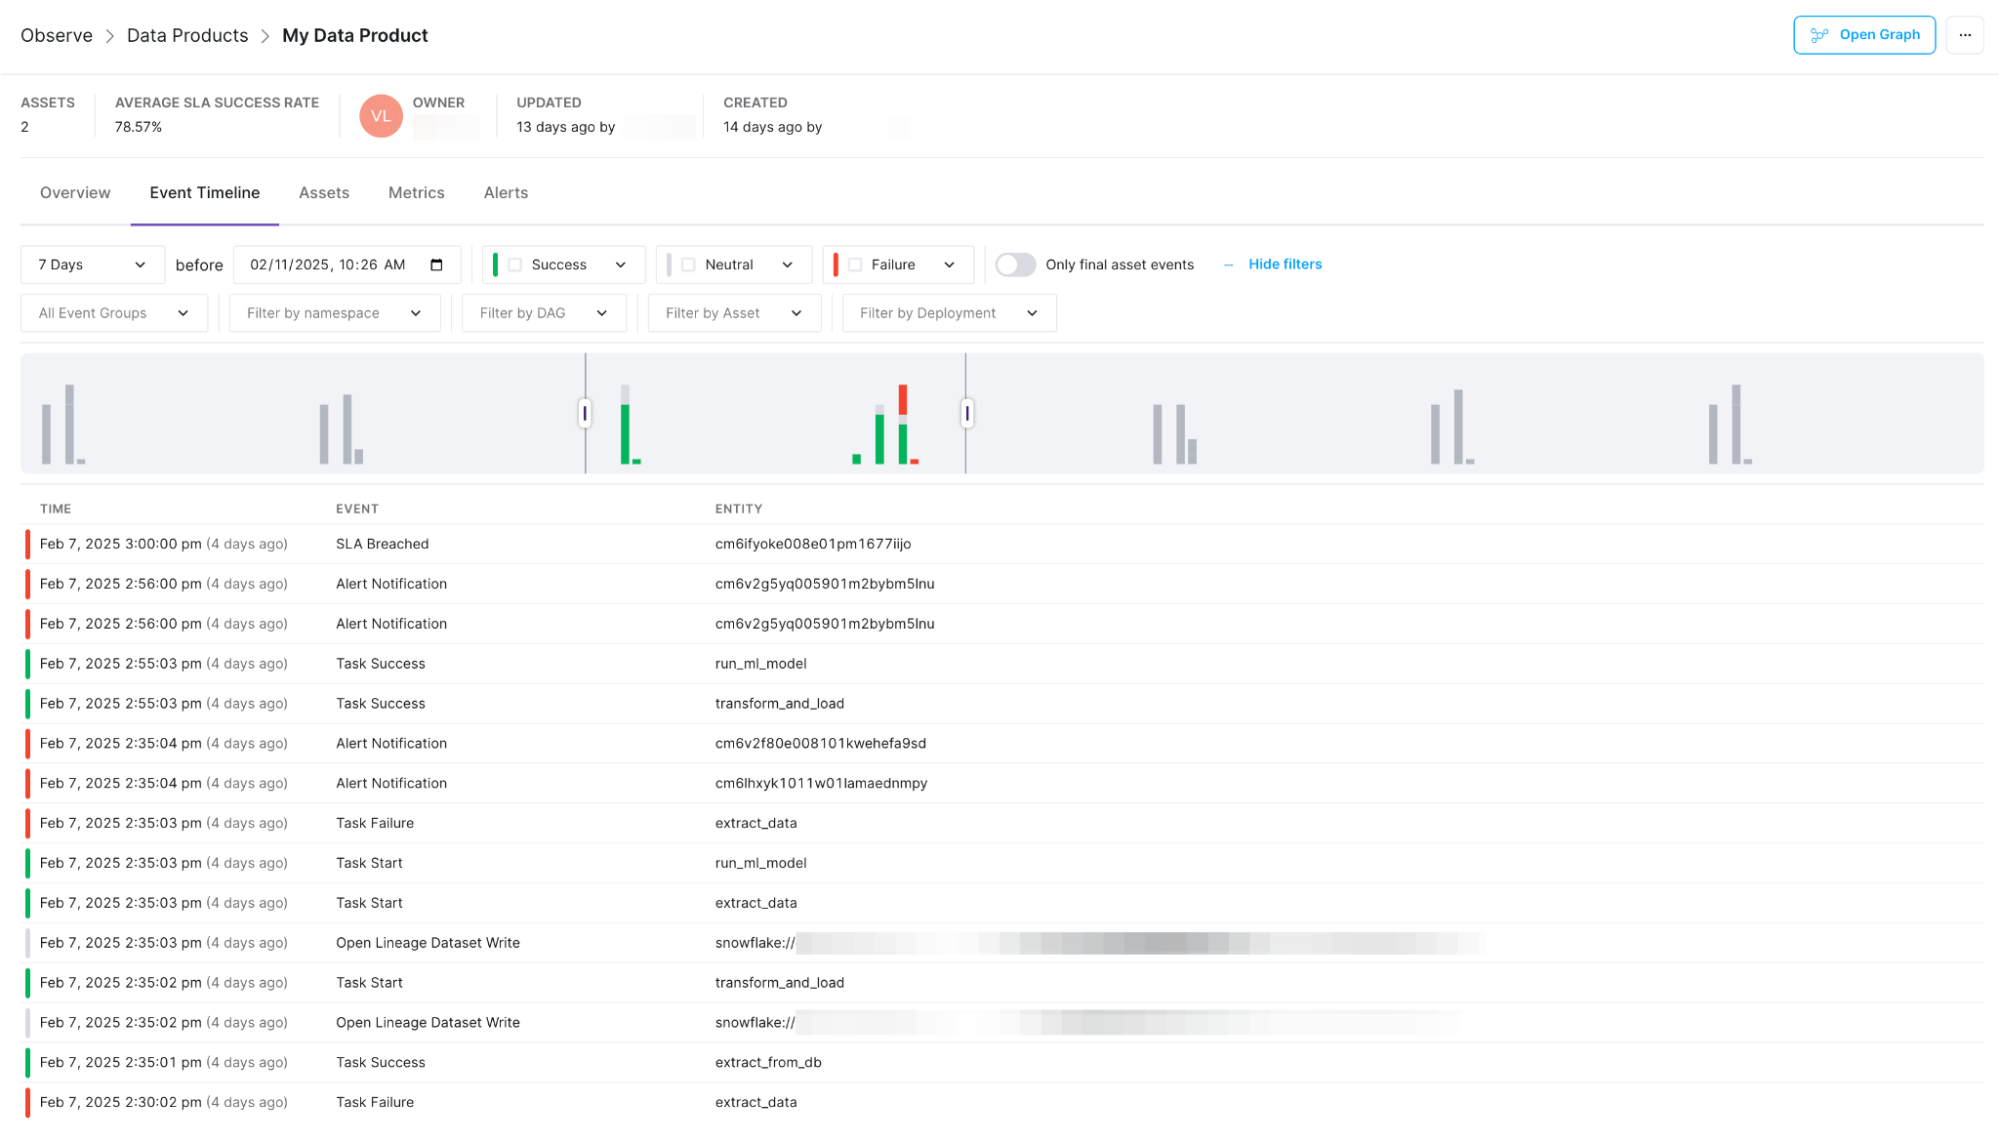Click breadcrumb chevron after Observe
Screen dimensions: 1999x1121
(110, 36)
